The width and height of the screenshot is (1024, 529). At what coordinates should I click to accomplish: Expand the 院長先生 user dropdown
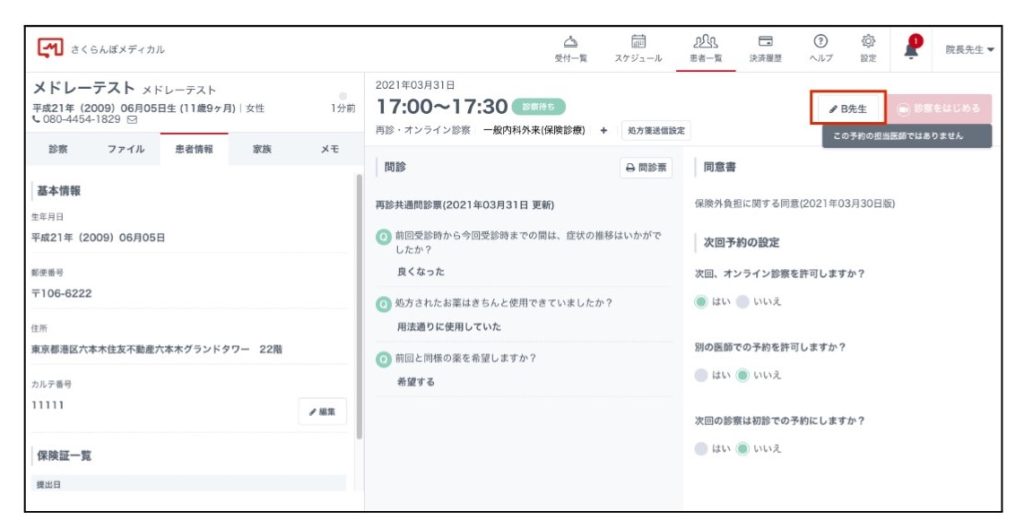(970, 50)
